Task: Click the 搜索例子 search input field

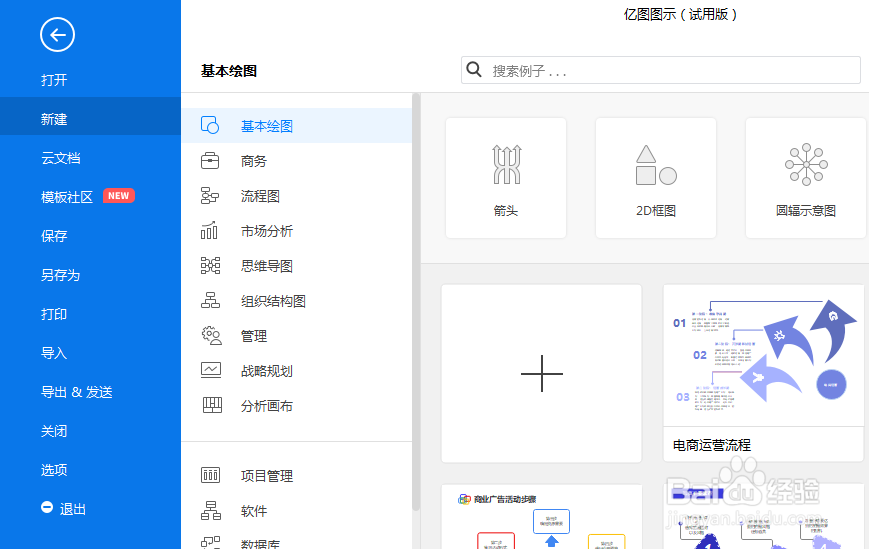Action: pos(661,70)
